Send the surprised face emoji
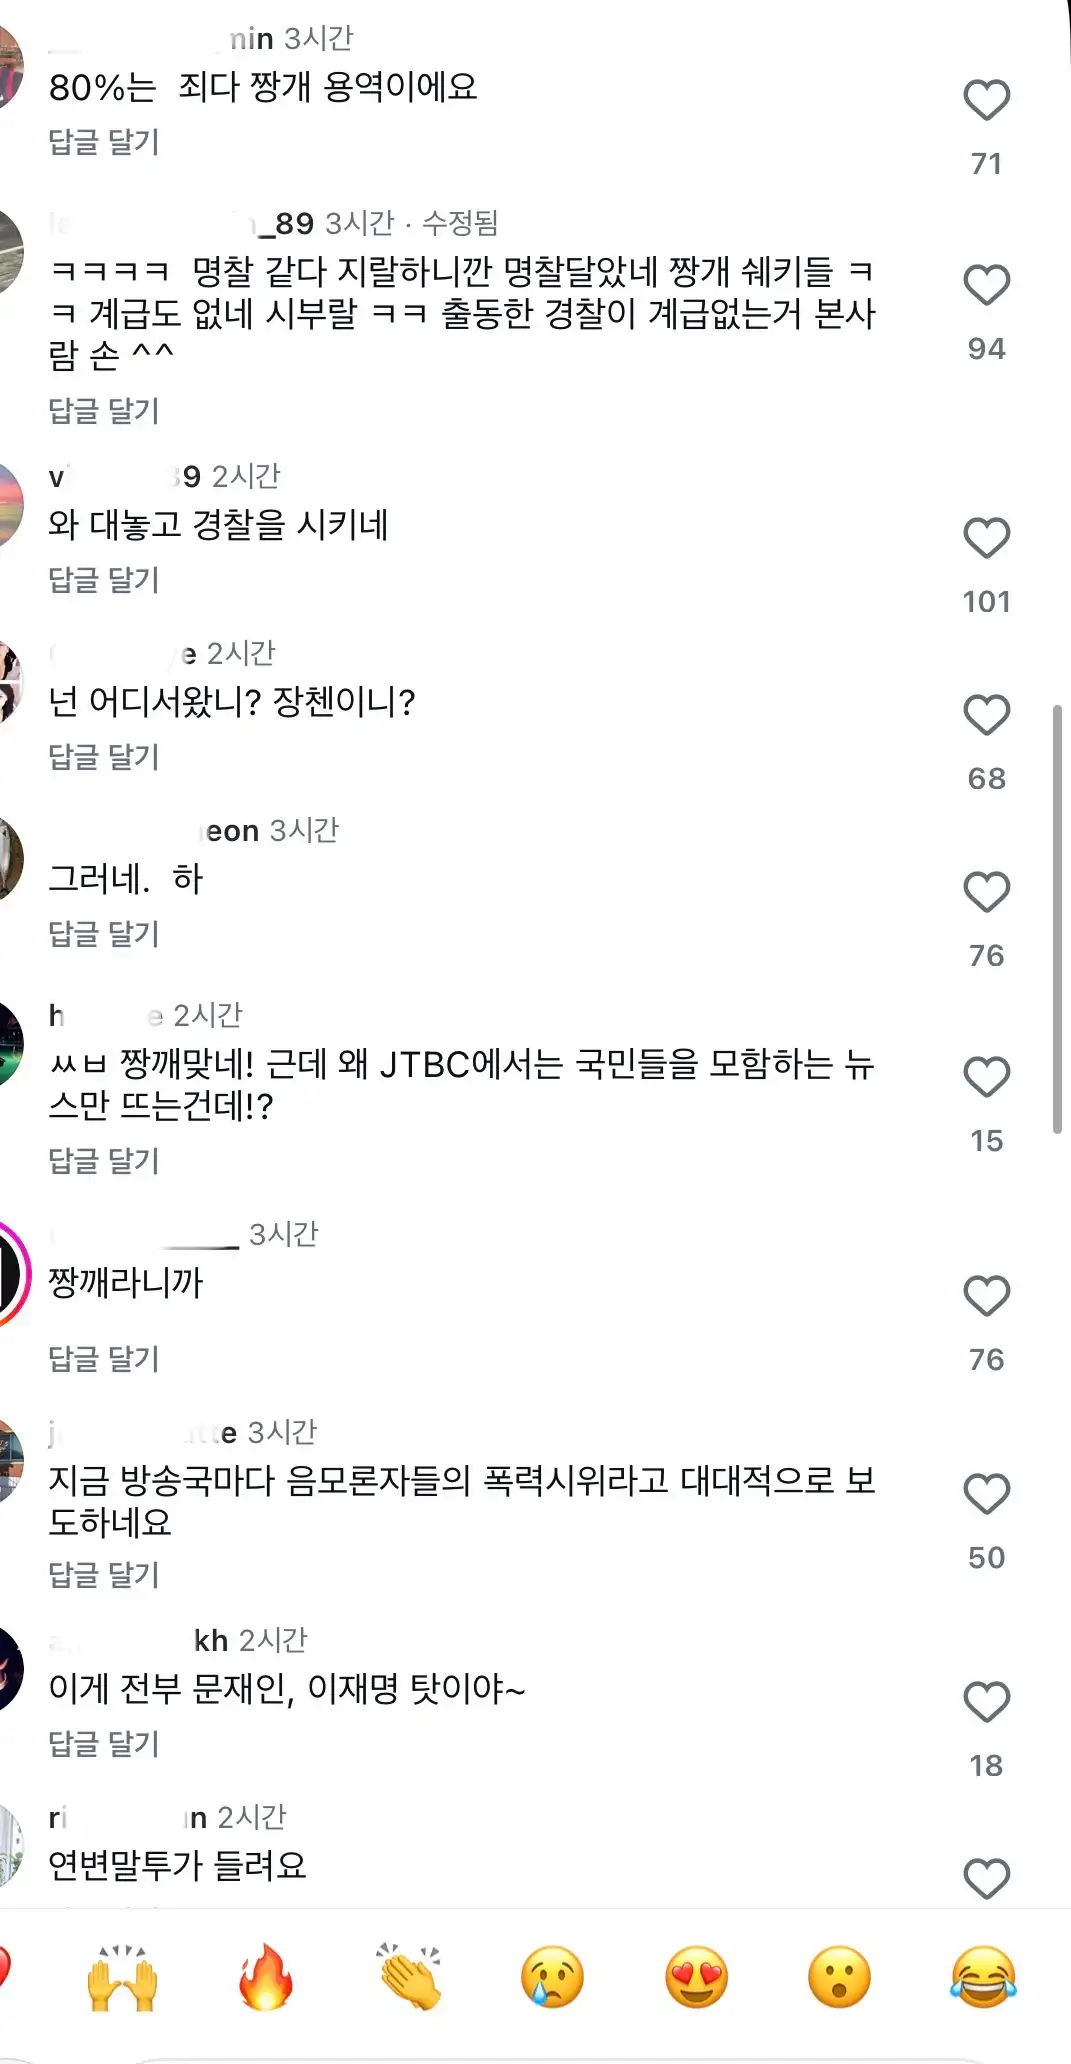The height and width of the screenshot is (2064, 1071). [840, 1978]
